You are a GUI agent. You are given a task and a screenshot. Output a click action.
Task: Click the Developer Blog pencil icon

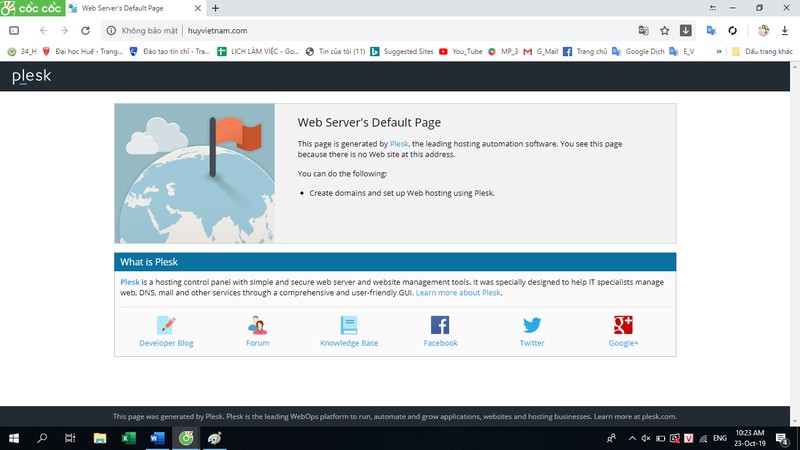tap(166, 325)
